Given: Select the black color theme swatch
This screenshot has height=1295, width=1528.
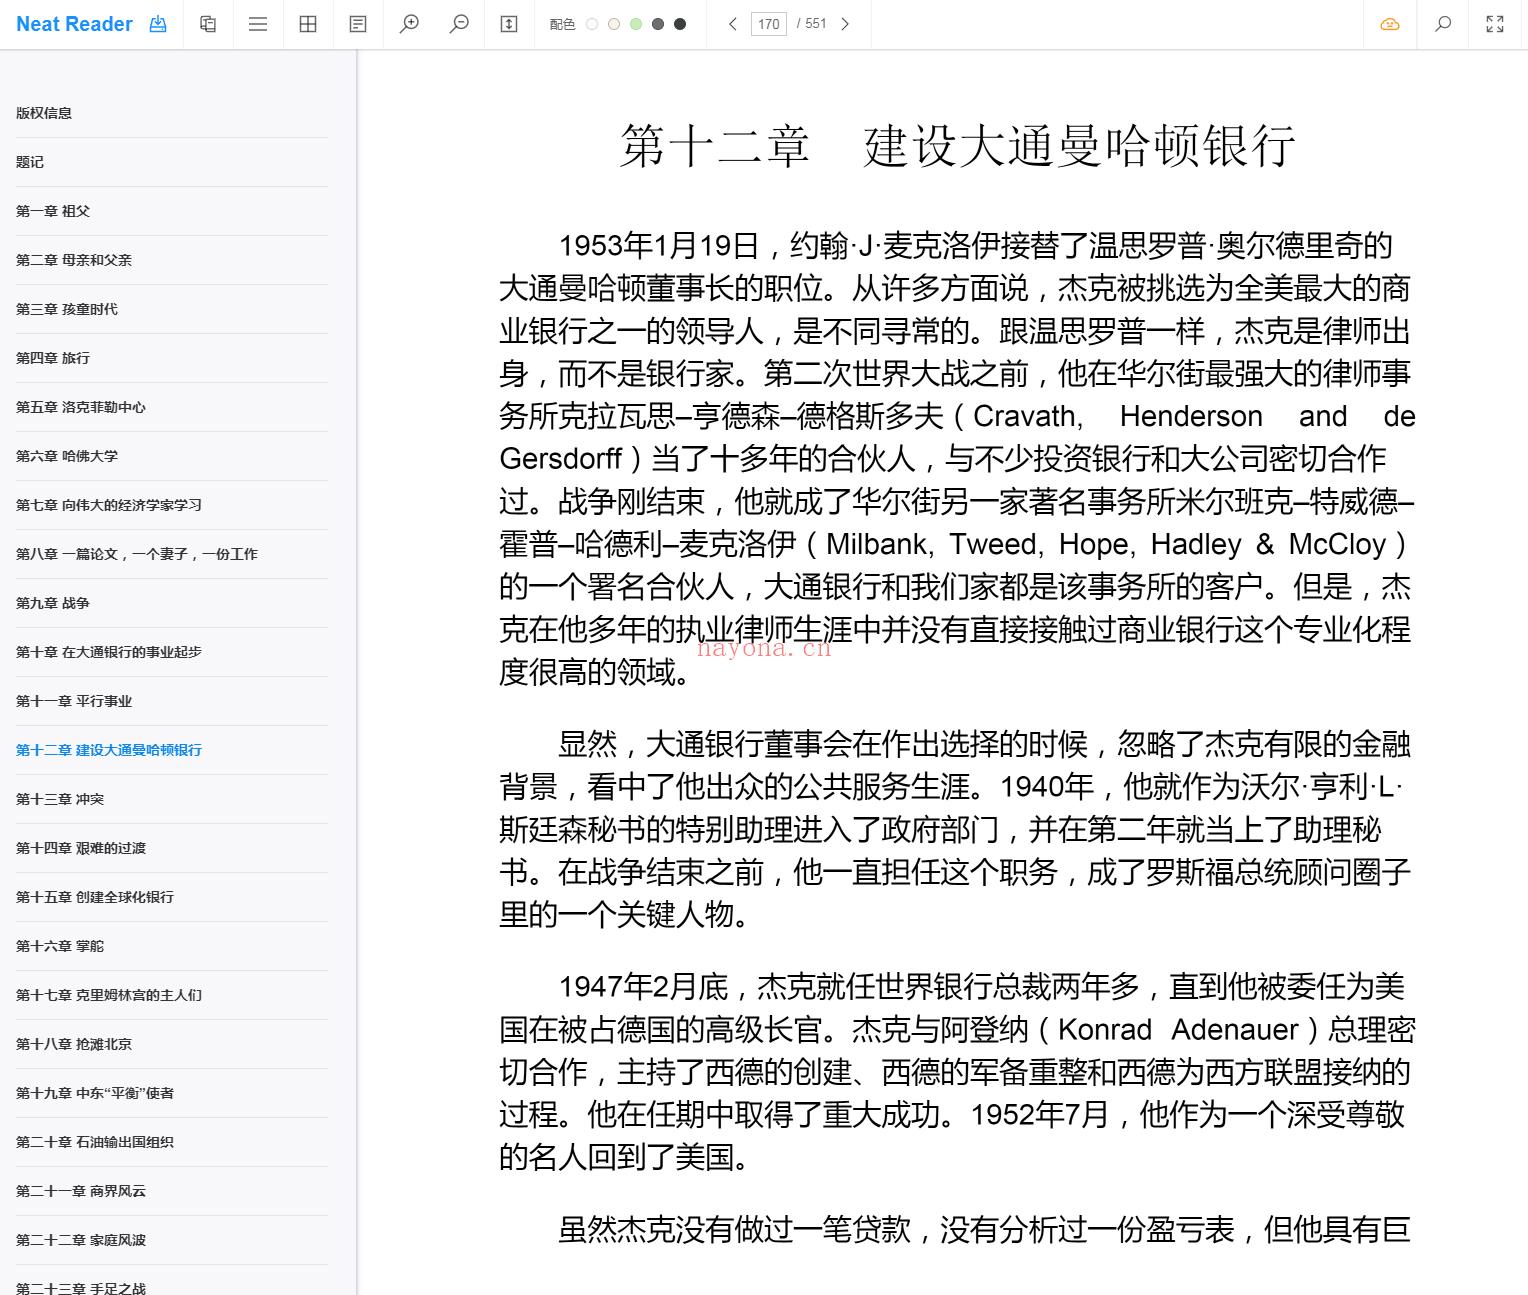Looking at the screenshot, I should click(x=680, y=24).
